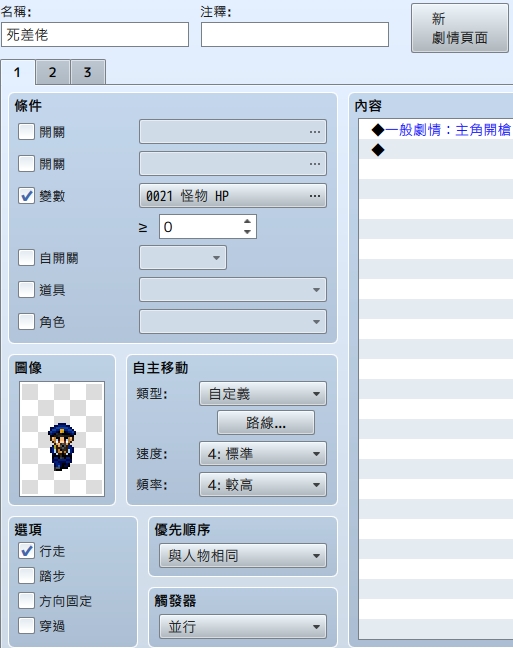The image size is (513, 648).
Task: Switch to event page tab 1
Action: point(17,72)
